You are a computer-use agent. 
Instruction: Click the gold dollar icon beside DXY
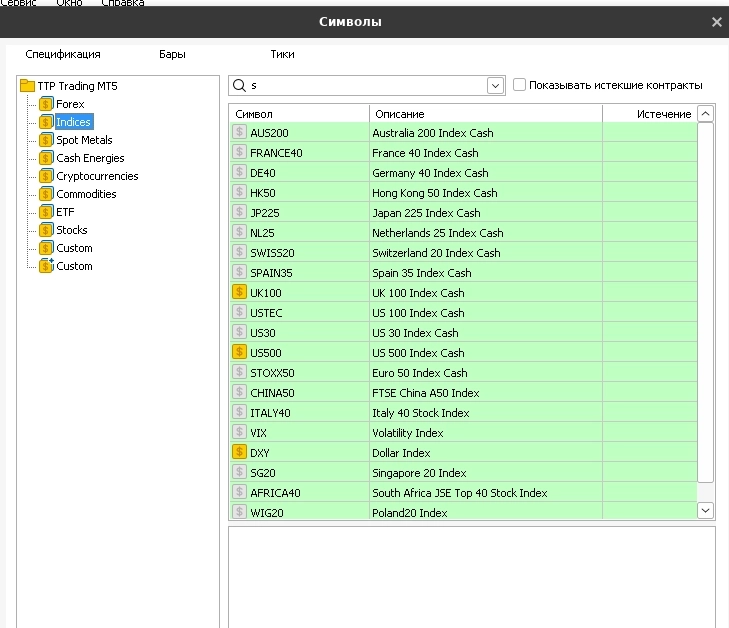point(239,452)
